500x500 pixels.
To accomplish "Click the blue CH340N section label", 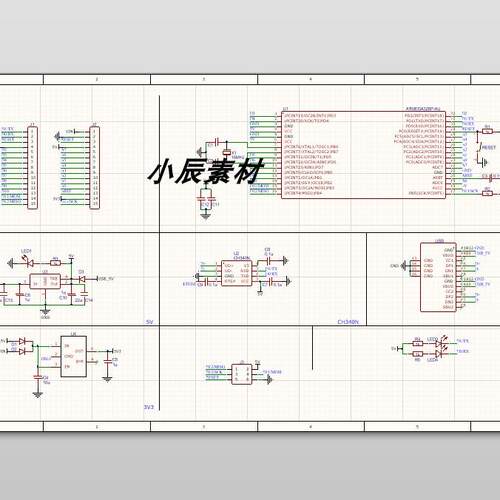I will point(348,322).
